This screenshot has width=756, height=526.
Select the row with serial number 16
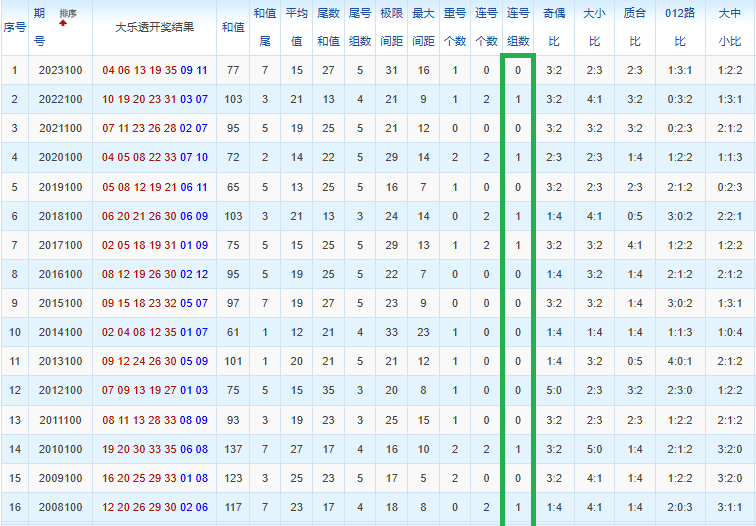(378, 507)
